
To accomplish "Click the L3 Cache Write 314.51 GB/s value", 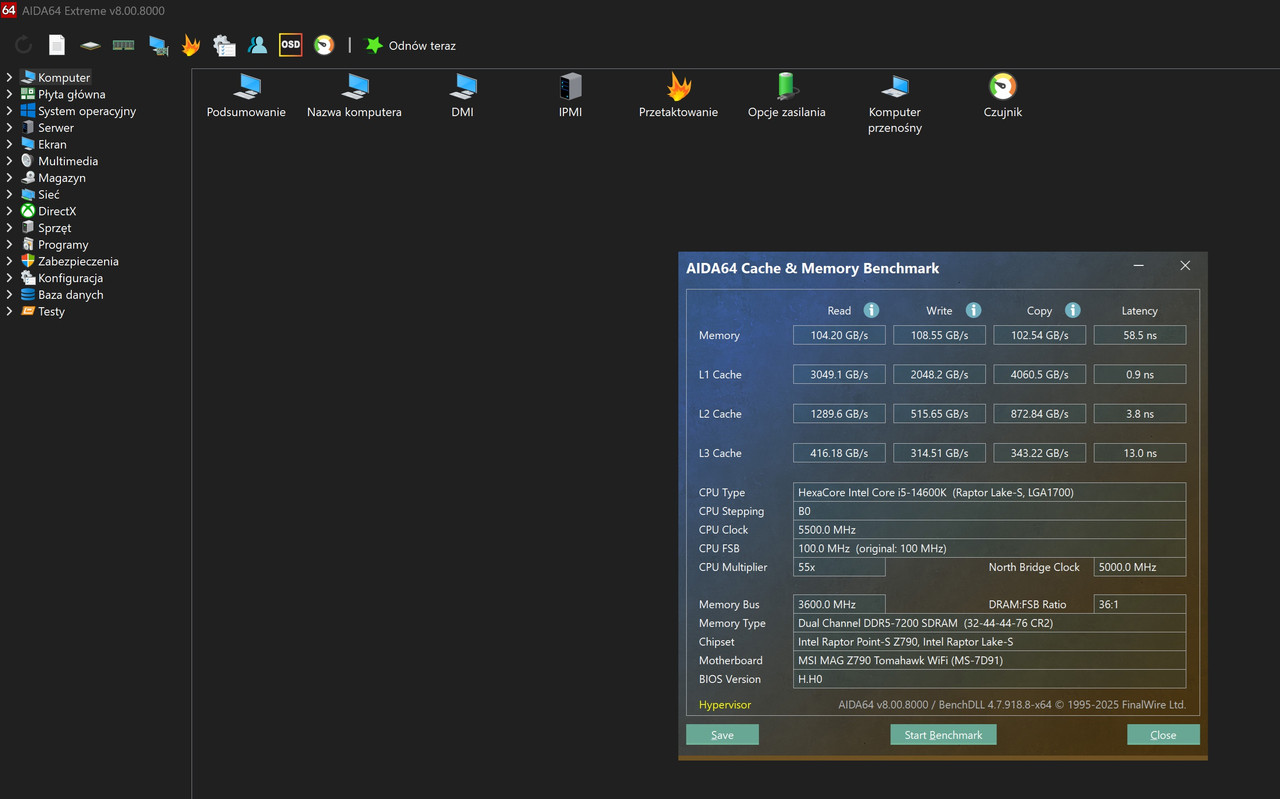I will tap(939, 453).
